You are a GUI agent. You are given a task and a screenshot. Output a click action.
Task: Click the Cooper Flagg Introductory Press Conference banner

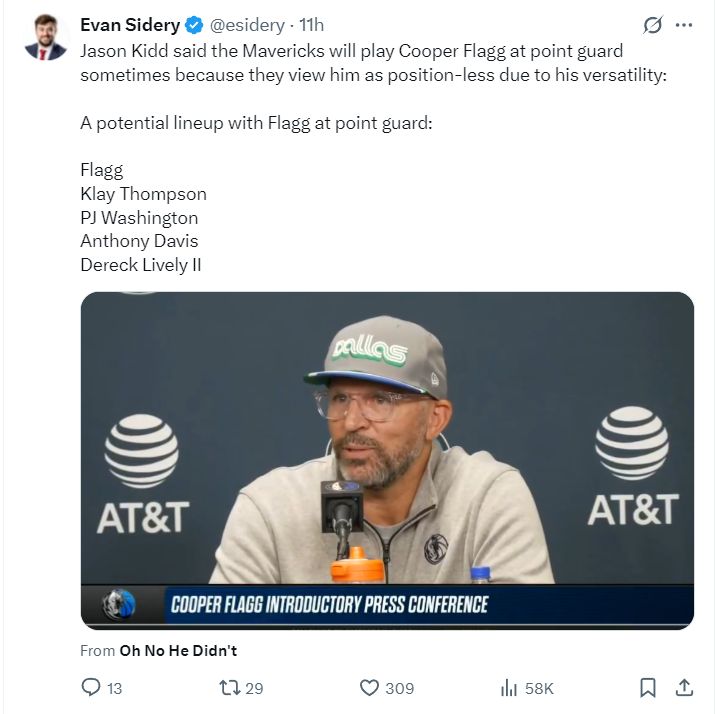[329, 605]
